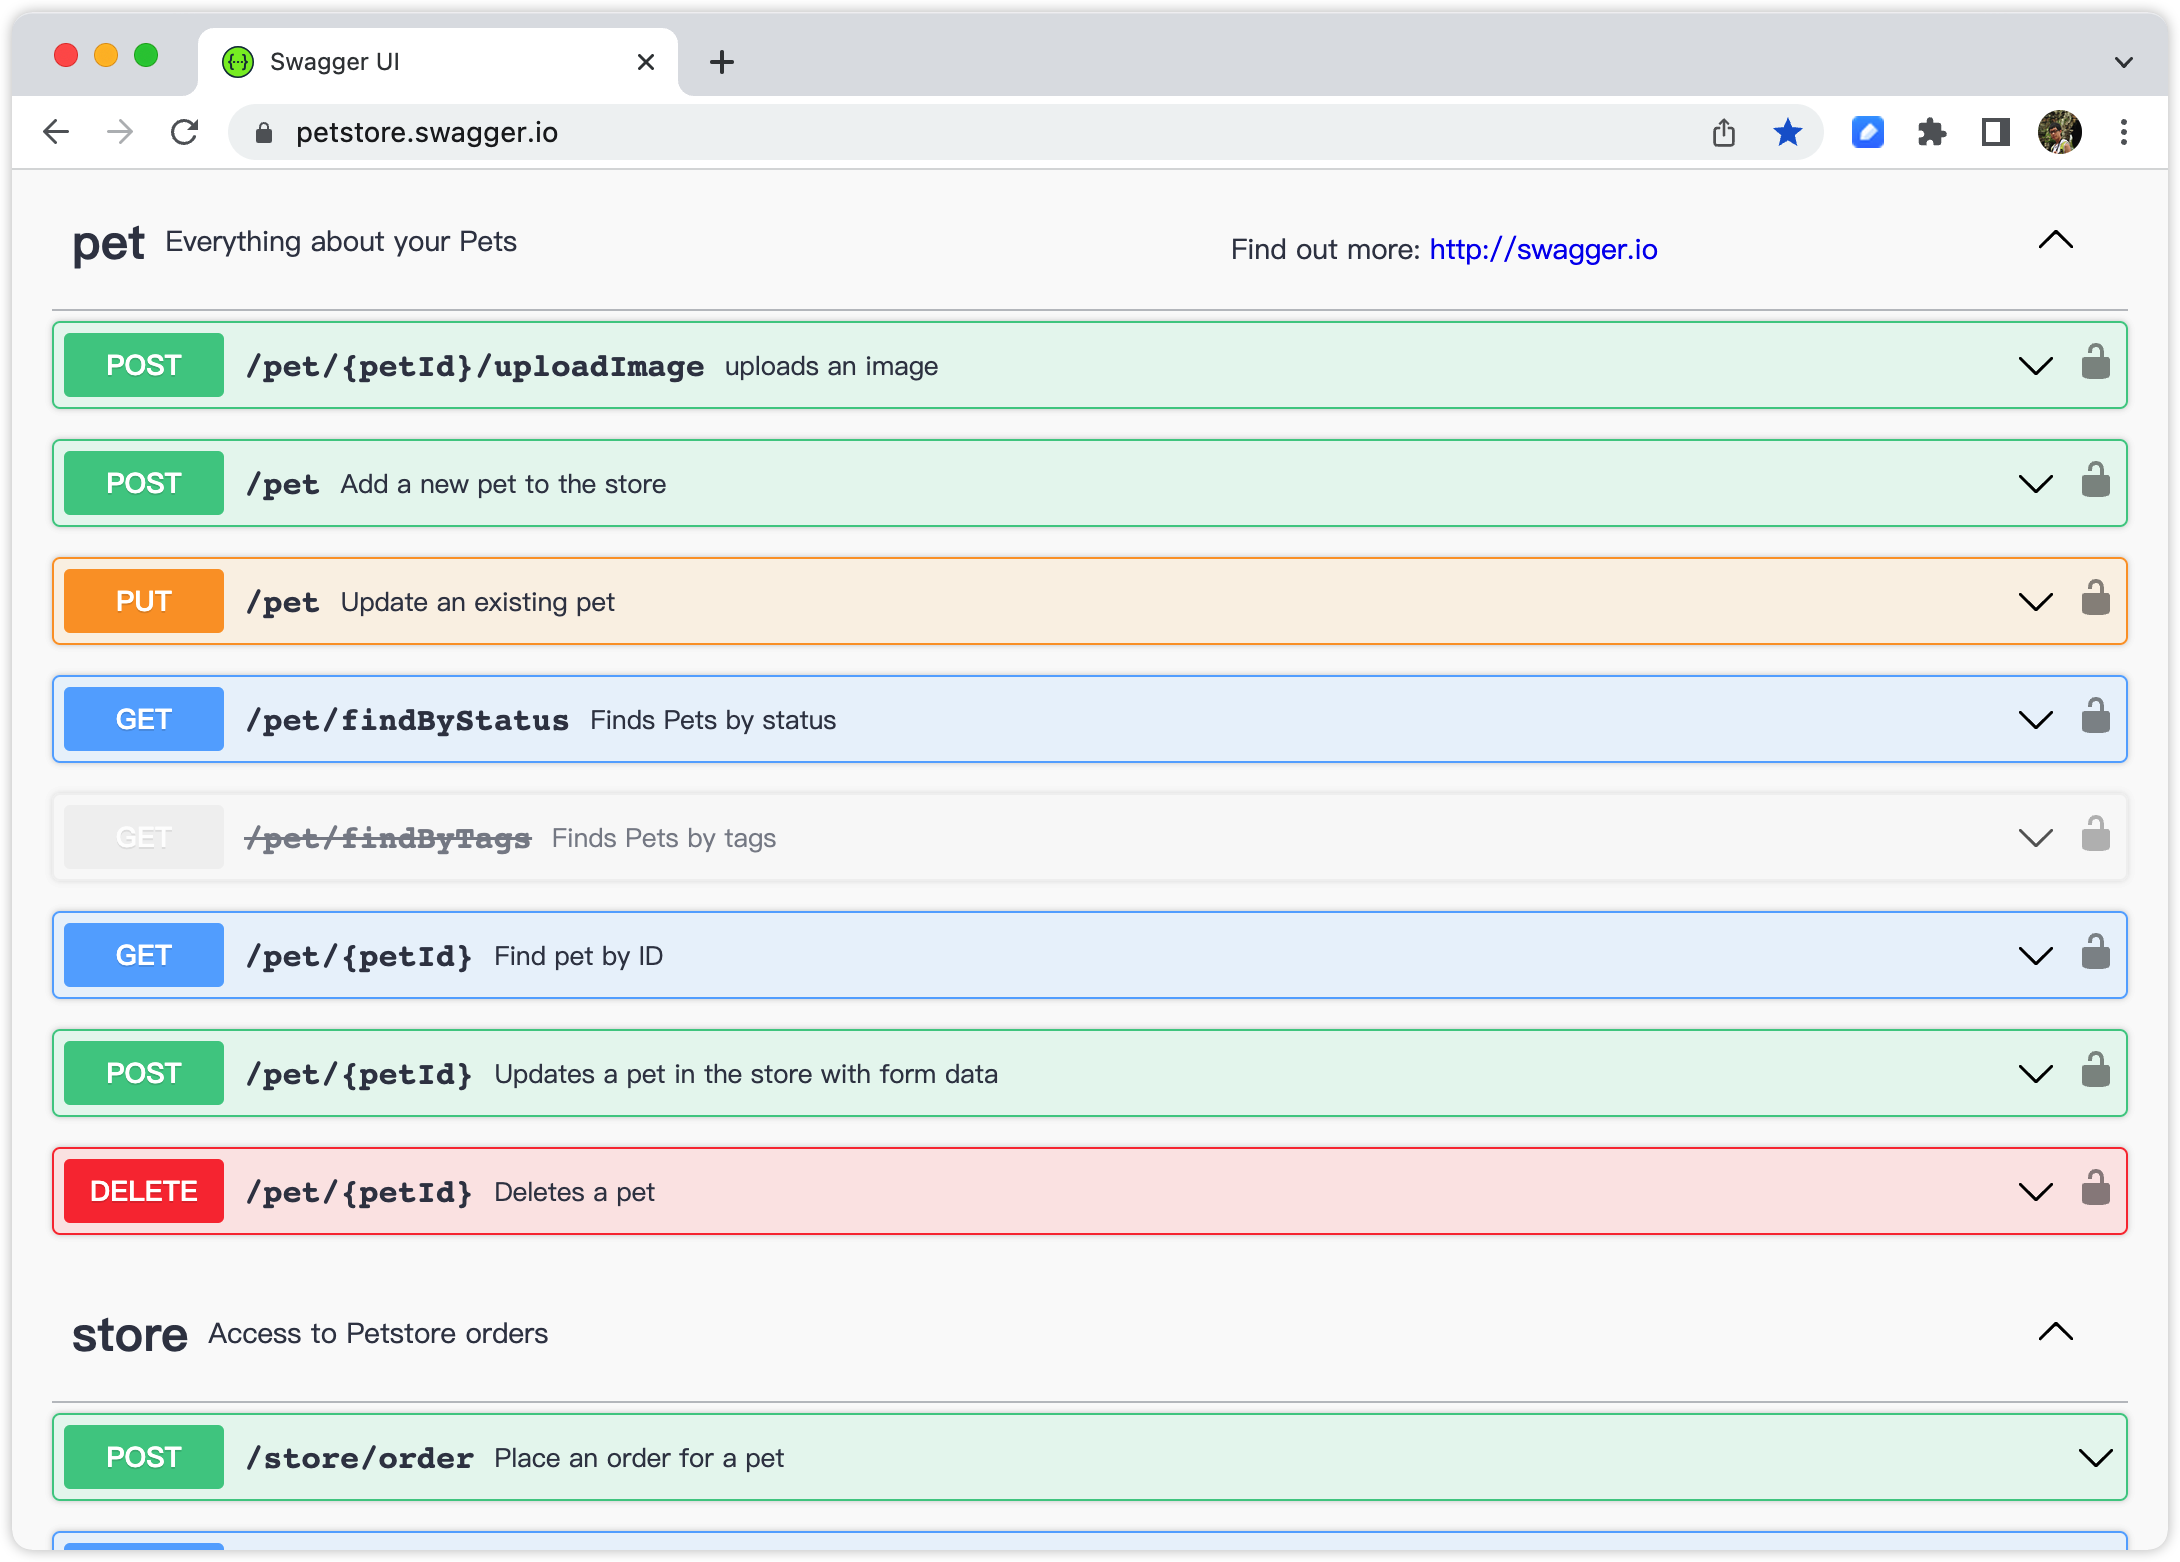This screenshot has height=1562, width=2180.
Task: Click the GET badge for Find pet by ID
Action: pyautogui.click(x=144, y=955)
